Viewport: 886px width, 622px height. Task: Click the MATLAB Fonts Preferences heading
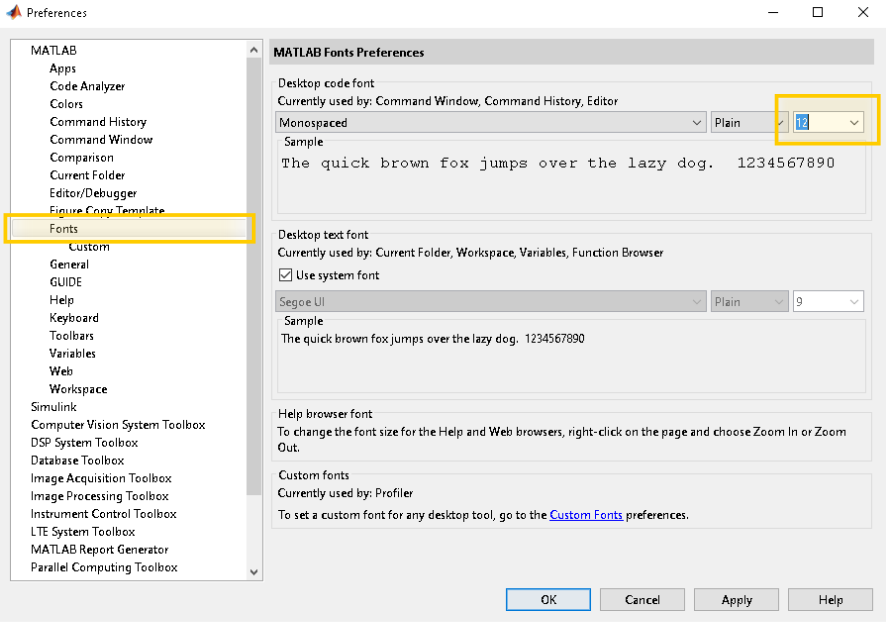tap(349, 53)
